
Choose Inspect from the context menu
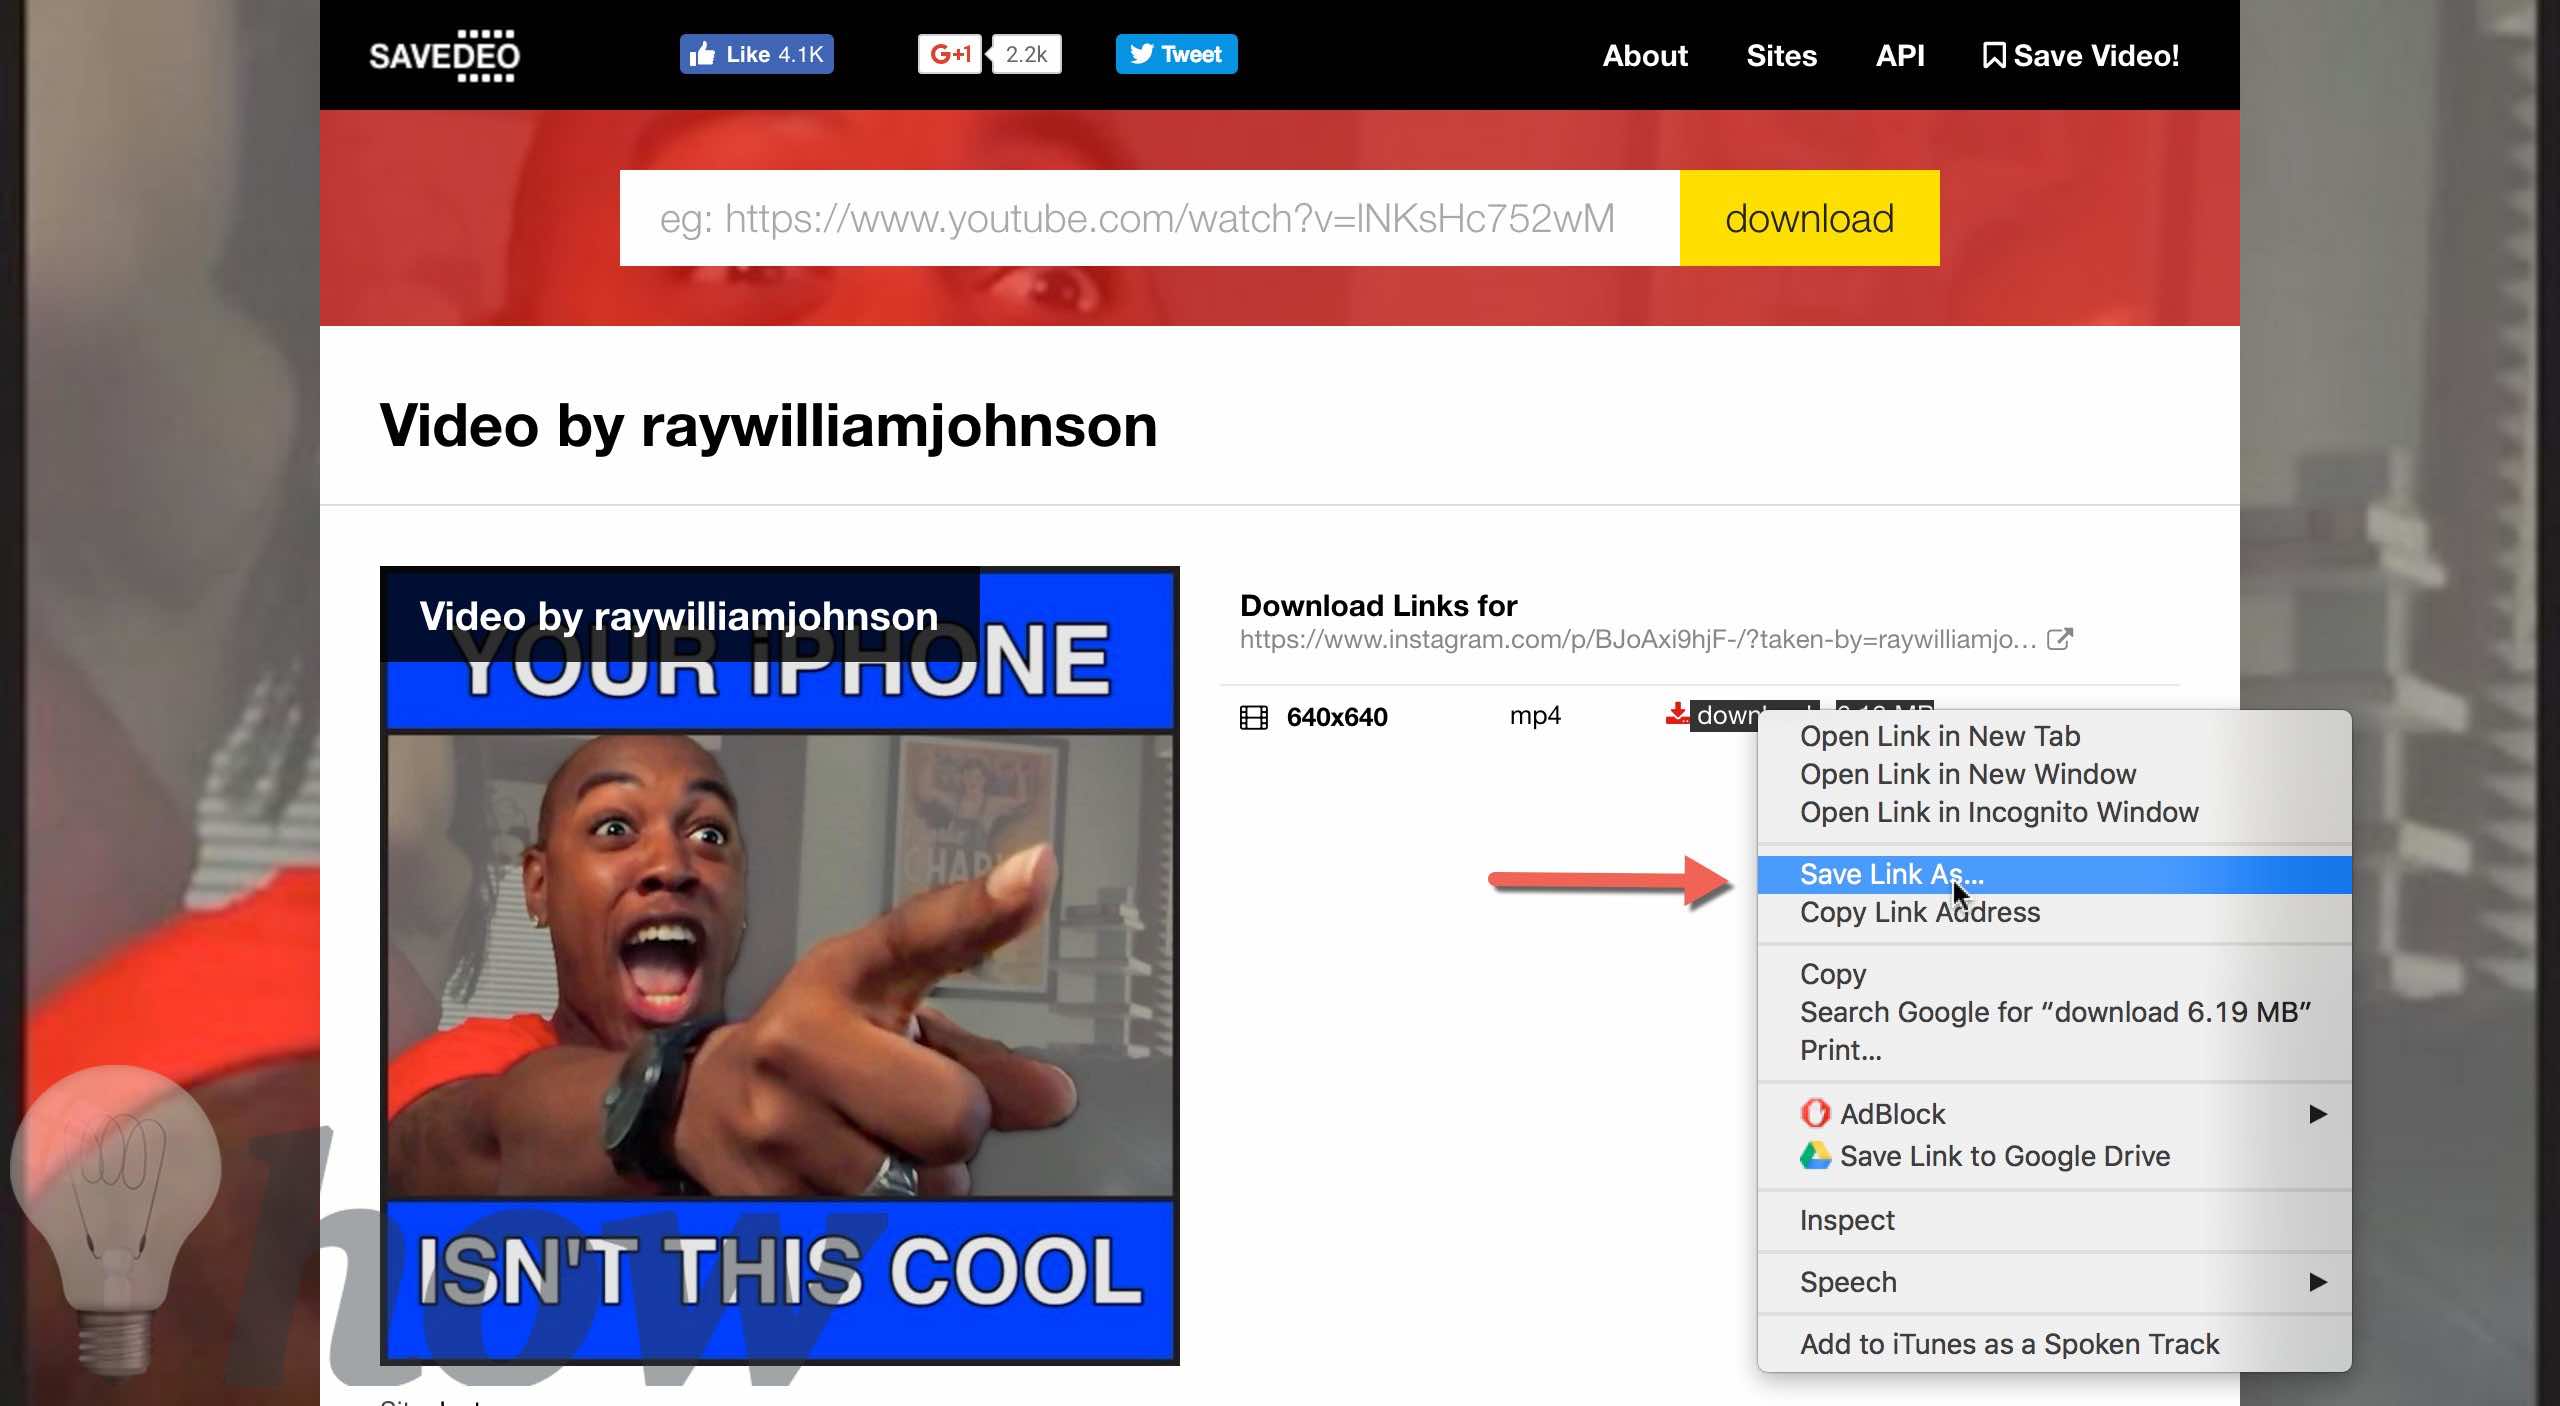(2054, 1220)
